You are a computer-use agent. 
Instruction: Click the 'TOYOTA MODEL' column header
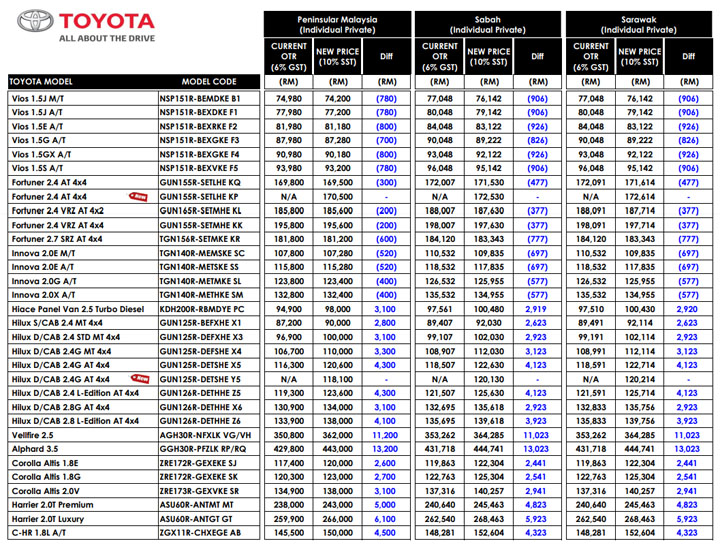(x=41, y=82)
